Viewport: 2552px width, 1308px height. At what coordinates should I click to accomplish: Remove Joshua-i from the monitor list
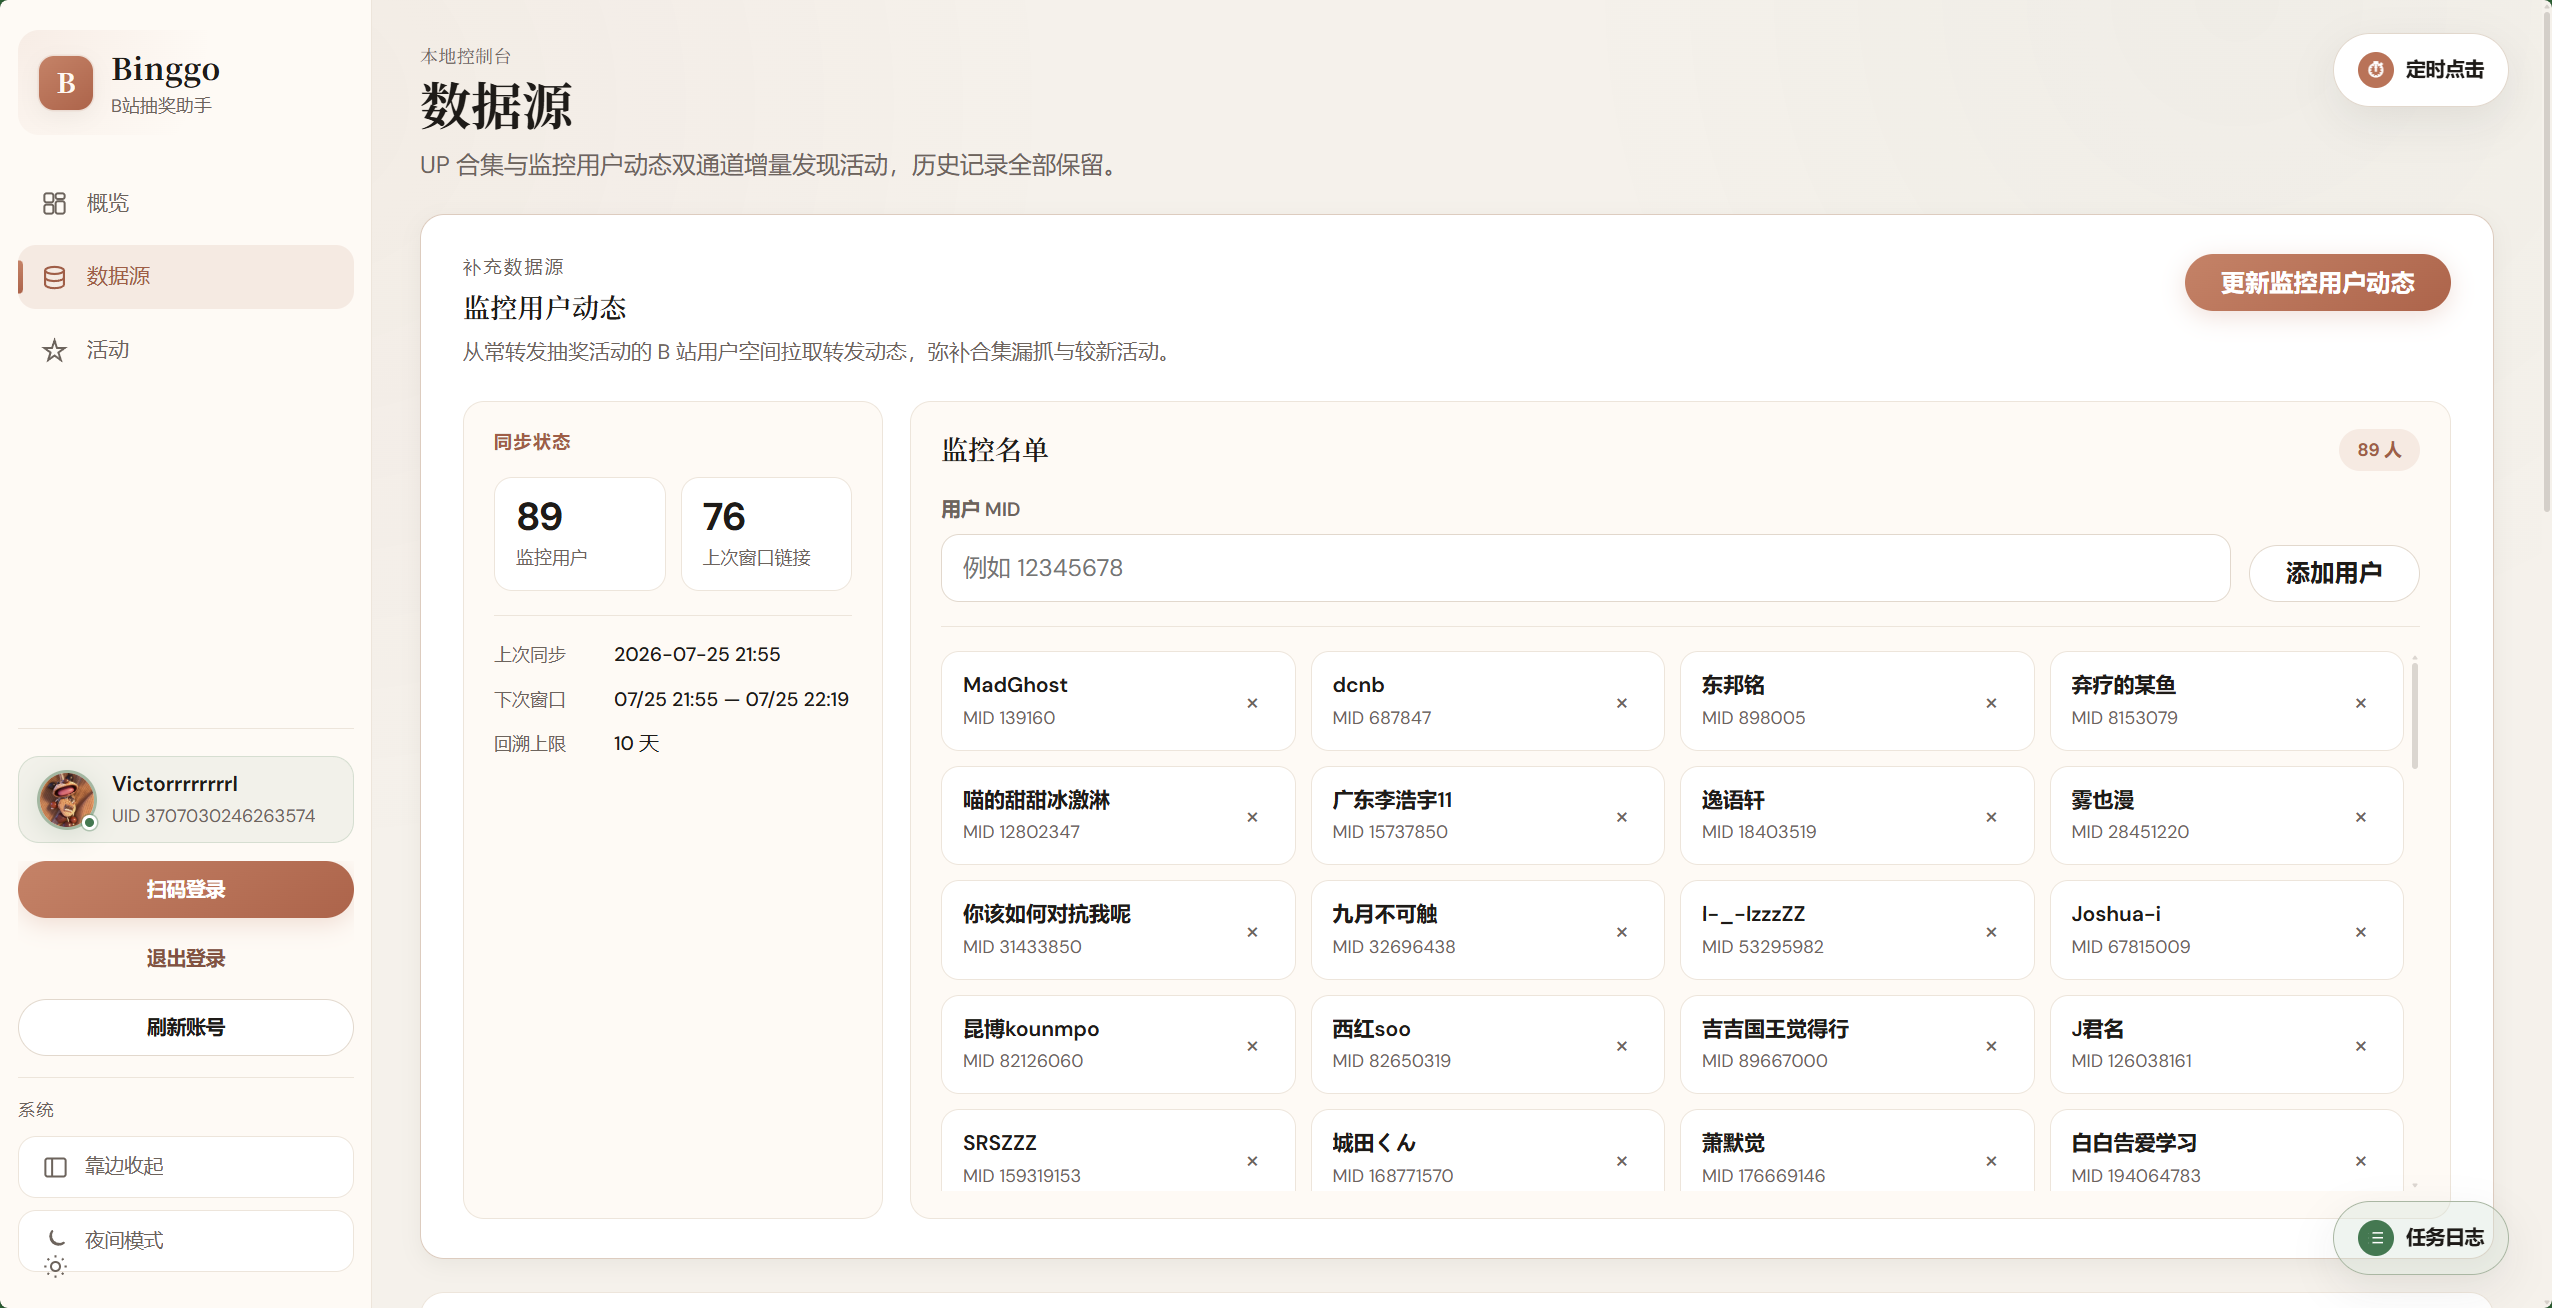tap(2360, 932)
